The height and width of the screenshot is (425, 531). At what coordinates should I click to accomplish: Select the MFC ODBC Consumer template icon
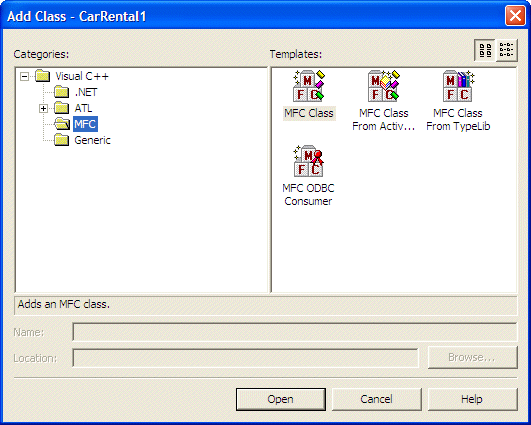pyautogui.click(x=309, y=161)
